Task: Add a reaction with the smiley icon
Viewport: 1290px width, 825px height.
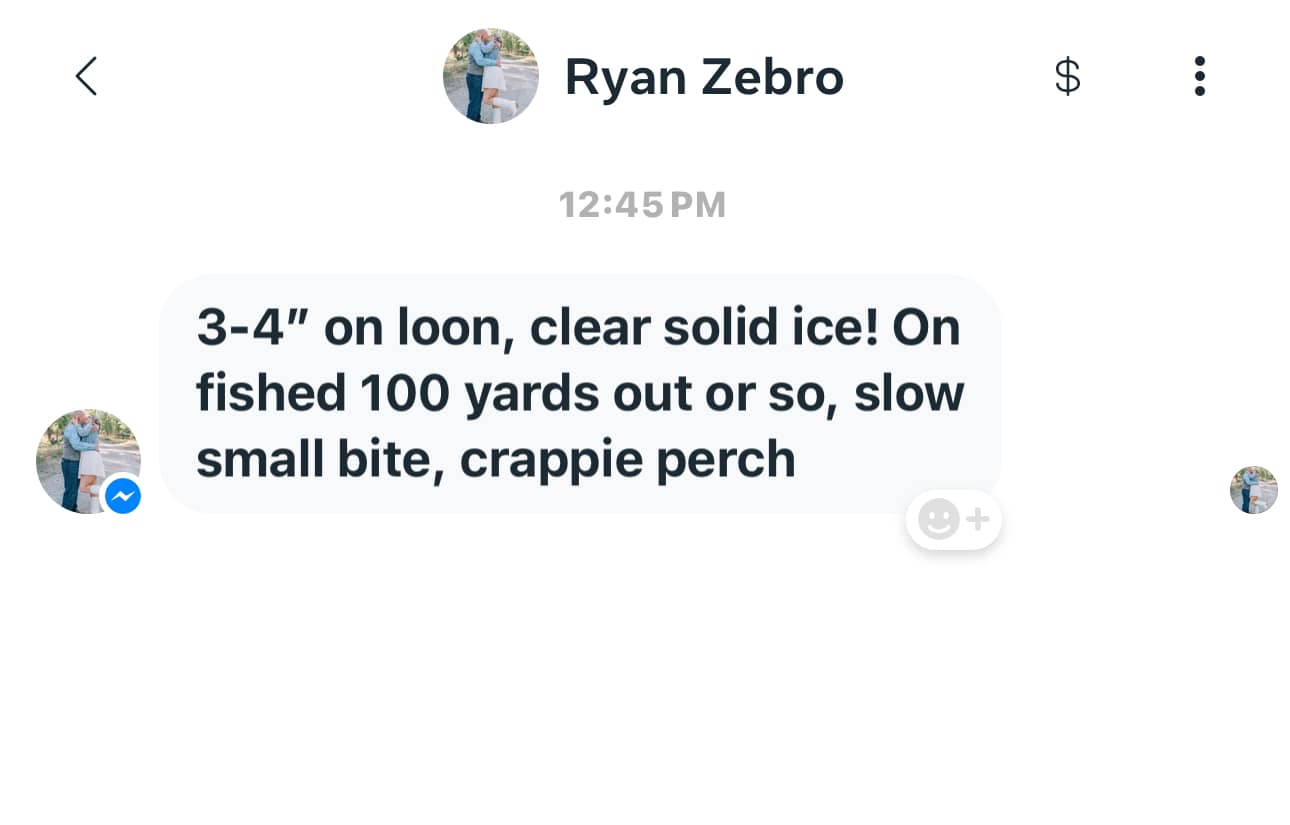Action: (x=939, y=519)
